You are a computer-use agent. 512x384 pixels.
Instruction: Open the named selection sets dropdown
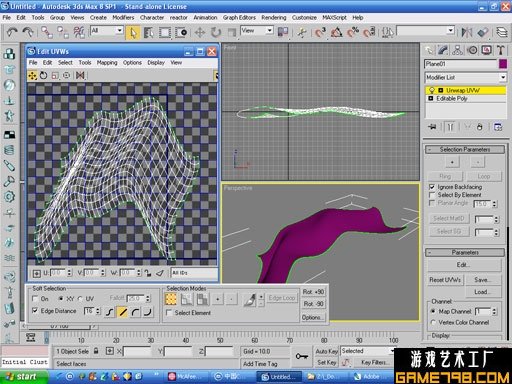pos(426,31)
